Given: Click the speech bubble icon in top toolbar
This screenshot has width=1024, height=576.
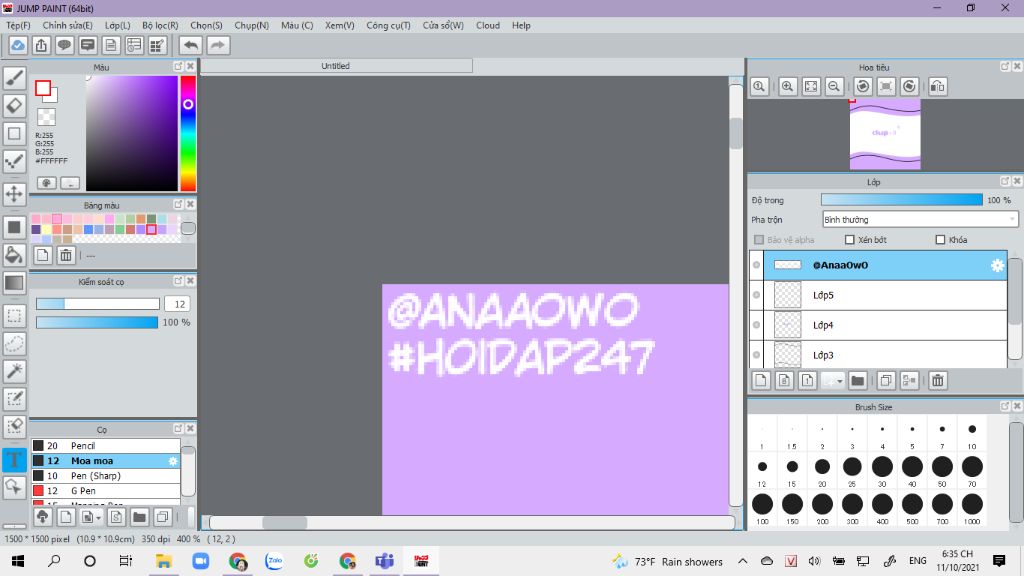Looking at the screenshot, I should [64, 45].
